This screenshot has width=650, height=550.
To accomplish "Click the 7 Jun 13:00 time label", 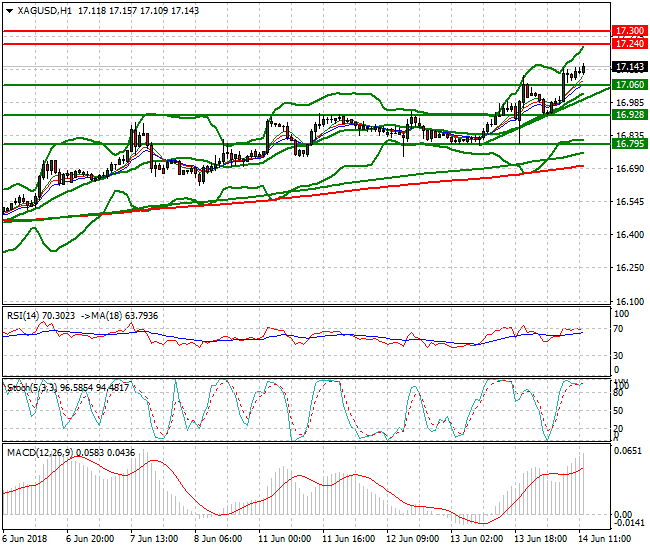I will pos(154,539).
